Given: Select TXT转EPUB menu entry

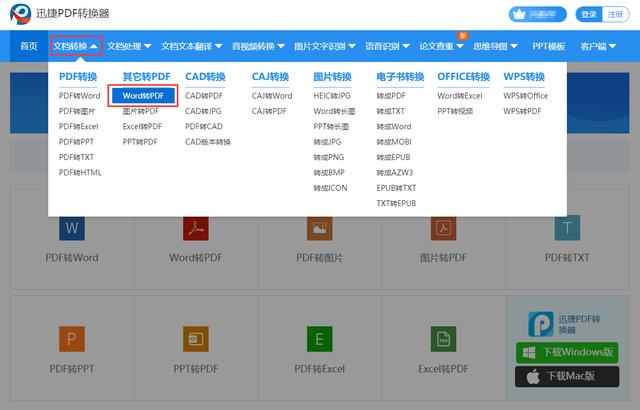Looking at the screenshot, I should 396,203.
